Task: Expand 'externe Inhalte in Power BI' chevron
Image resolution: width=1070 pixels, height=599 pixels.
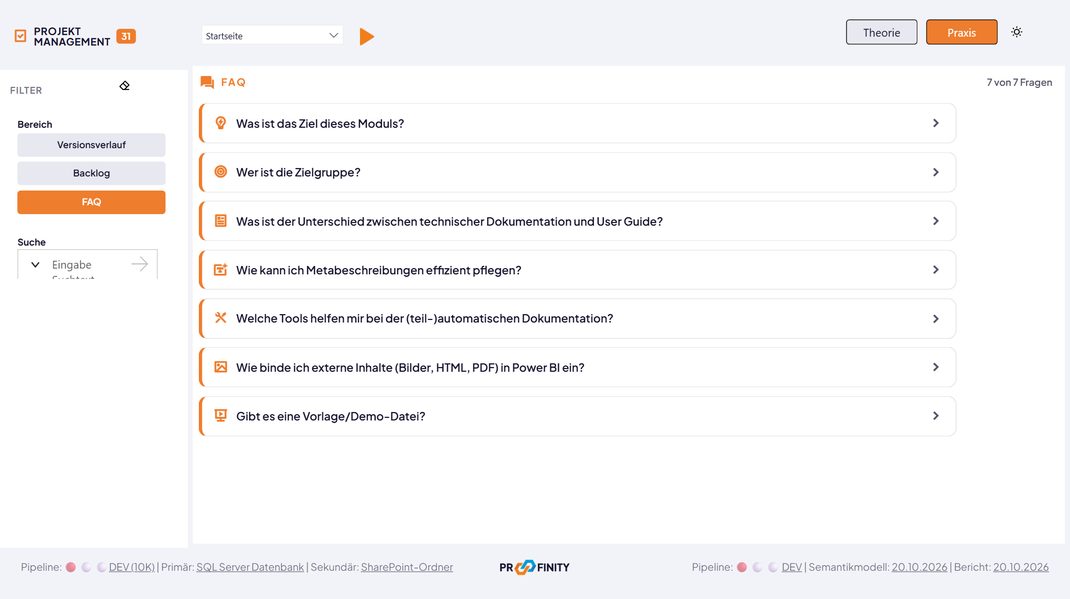Action: coord(936,367)
